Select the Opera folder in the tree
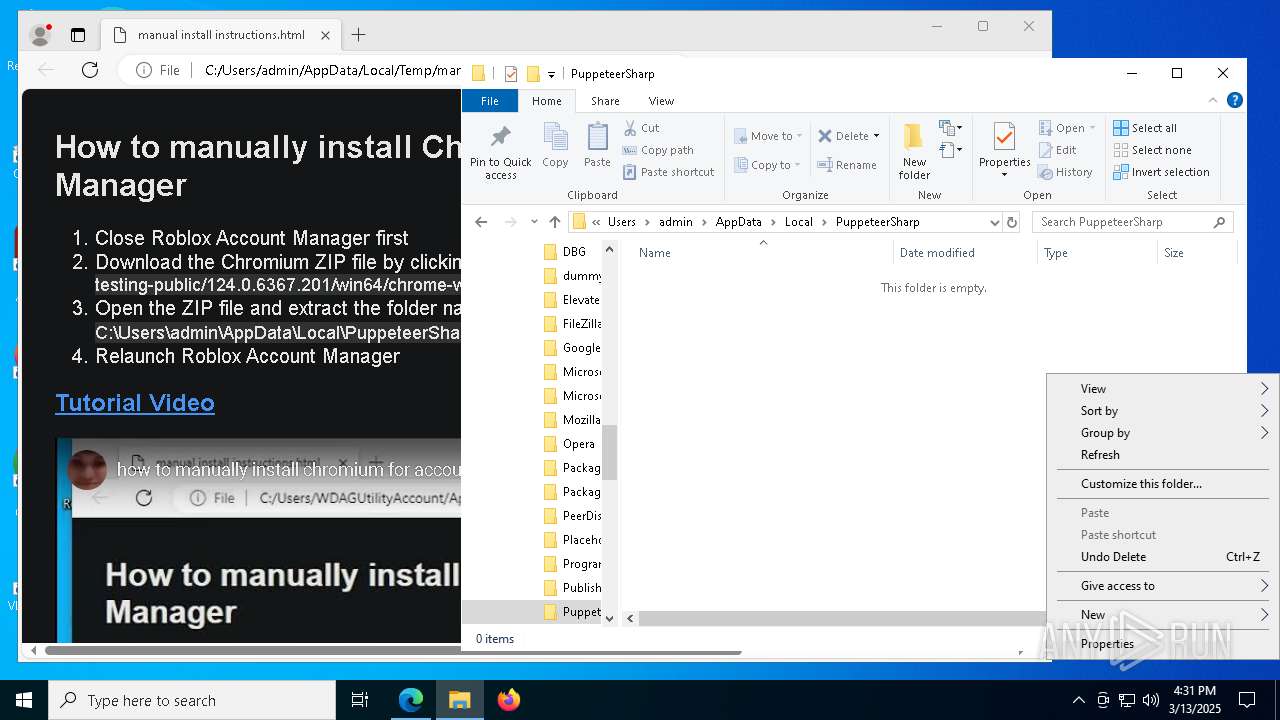1280x720 pixels. [x=572, y=444]
